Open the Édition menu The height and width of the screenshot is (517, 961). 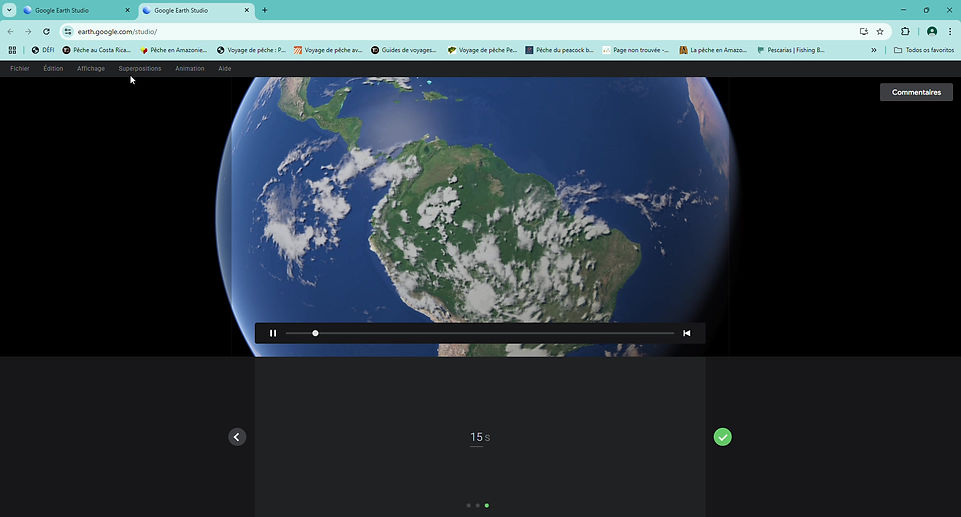coord(53,69)
